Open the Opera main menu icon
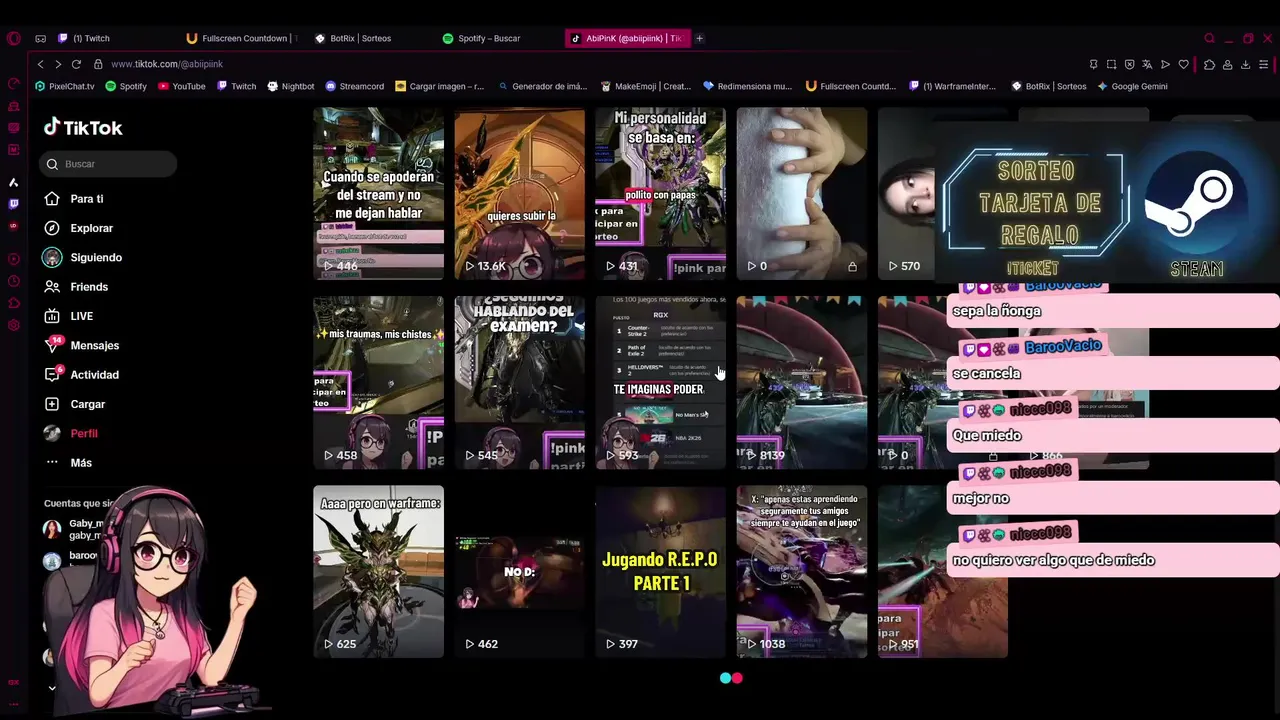Image resolution: width=1280 pixels, height=720 pixels. point(13,38)
